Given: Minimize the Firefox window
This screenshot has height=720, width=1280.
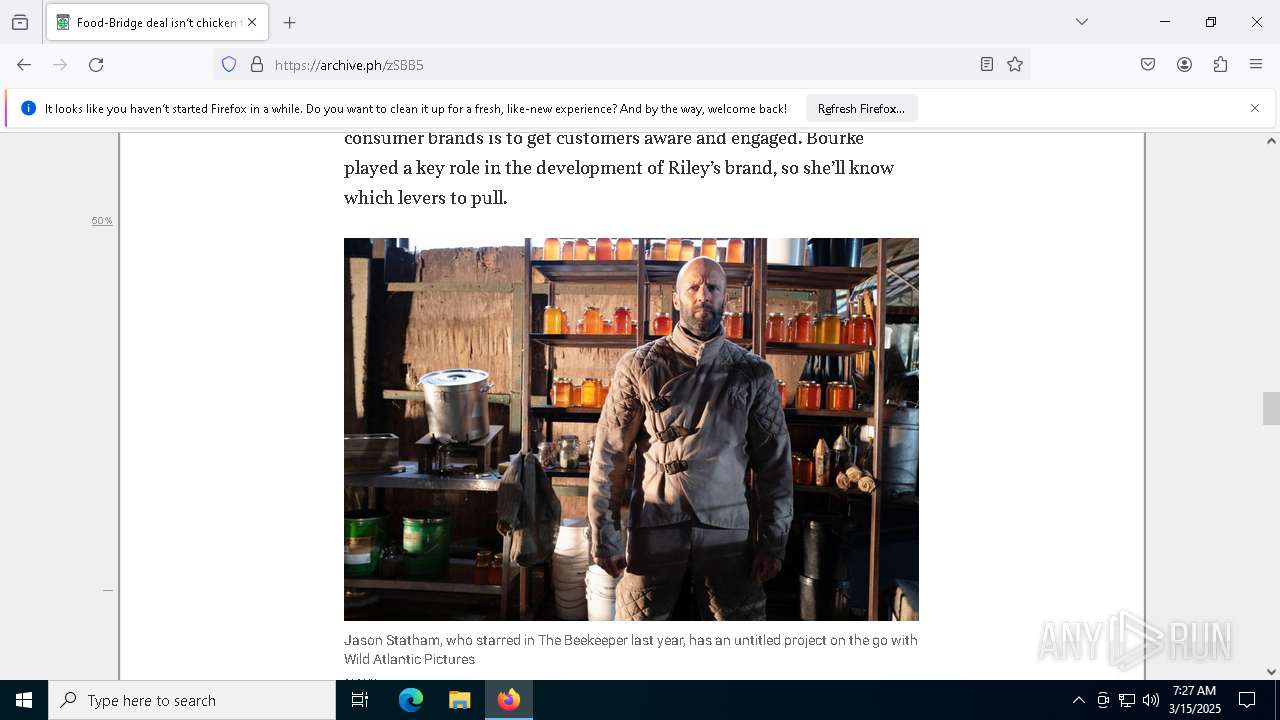Looking at the screenshot, I should [1165, 22].
